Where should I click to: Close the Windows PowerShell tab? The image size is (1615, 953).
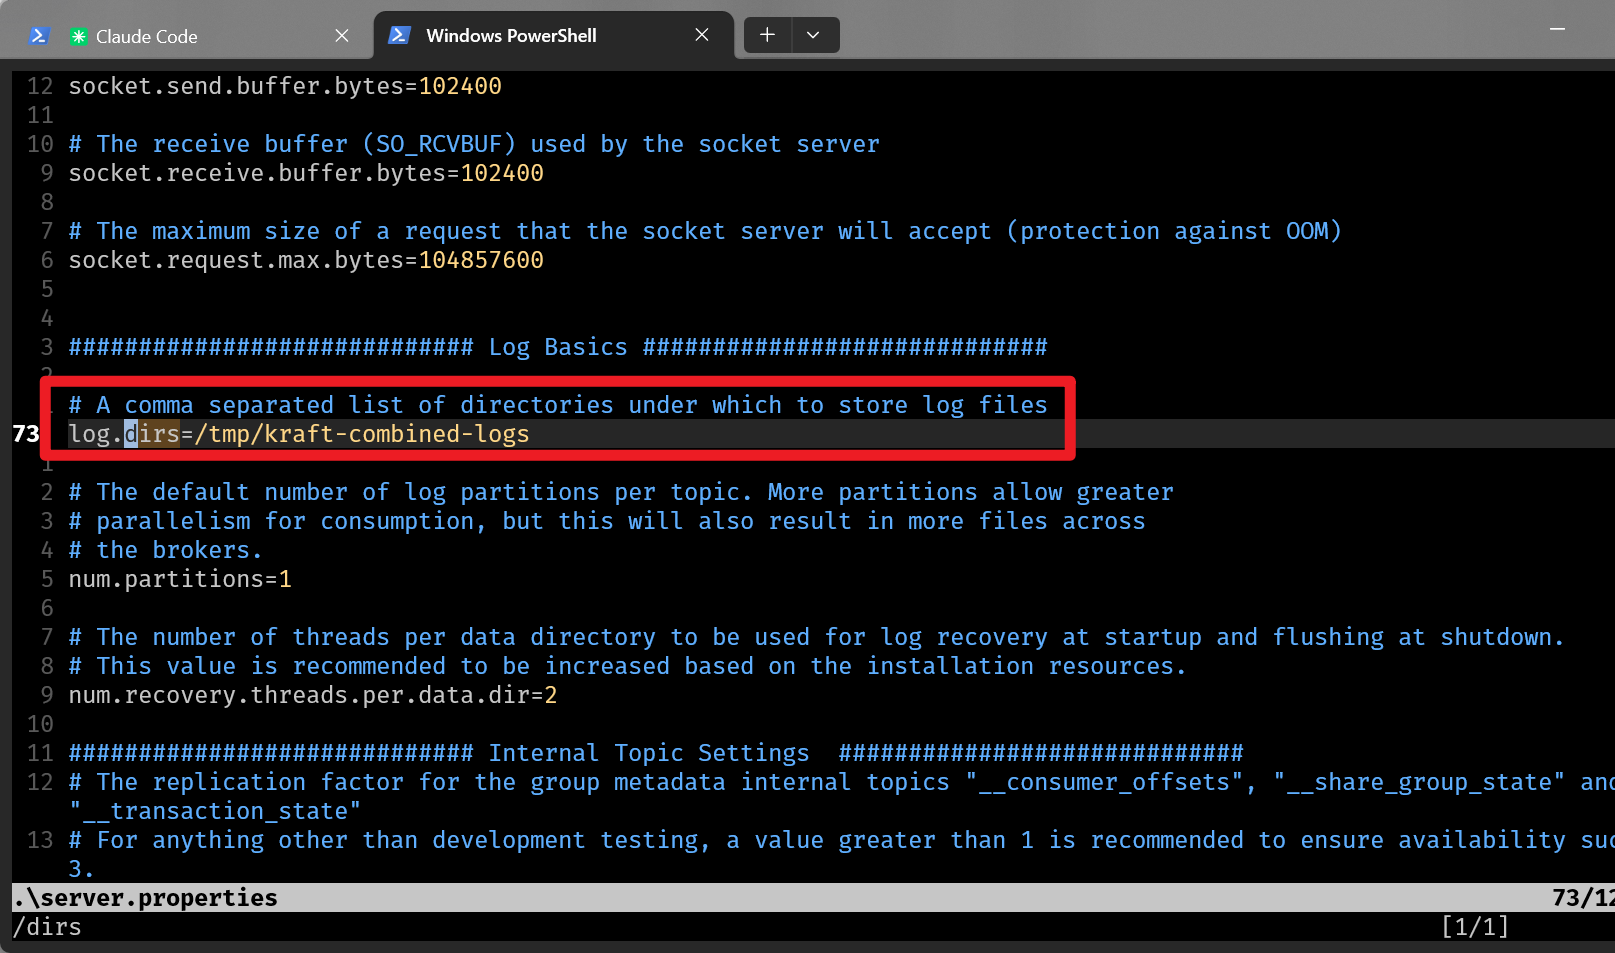pyautogui.click(x=702, y=35)
